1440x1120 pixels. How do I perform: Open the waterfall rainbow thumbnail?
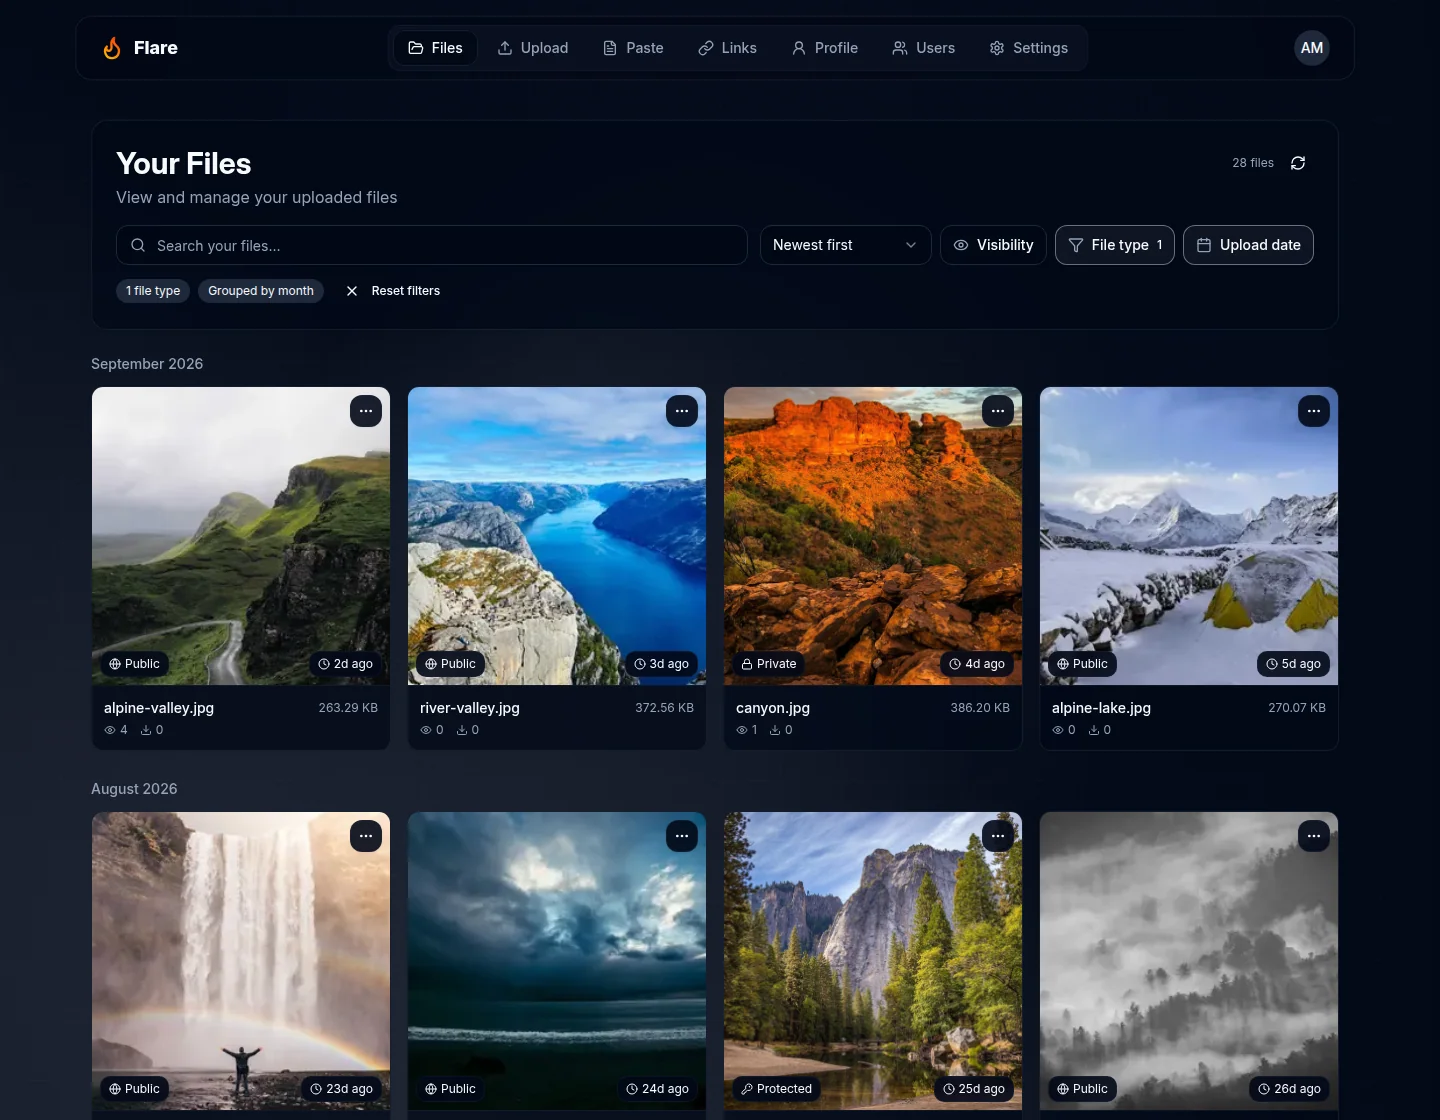tap(241, 961)
